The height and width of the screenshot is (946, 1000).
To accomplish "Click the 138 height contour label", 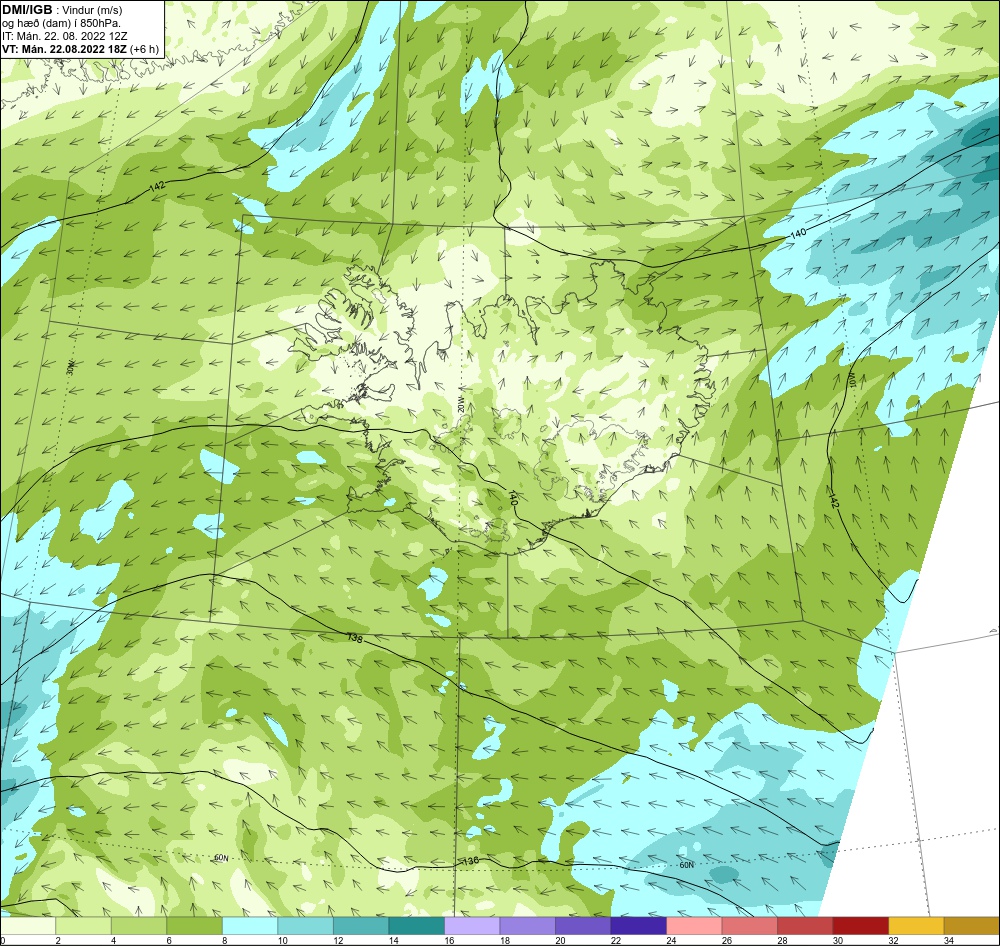I will click(355, 637).
